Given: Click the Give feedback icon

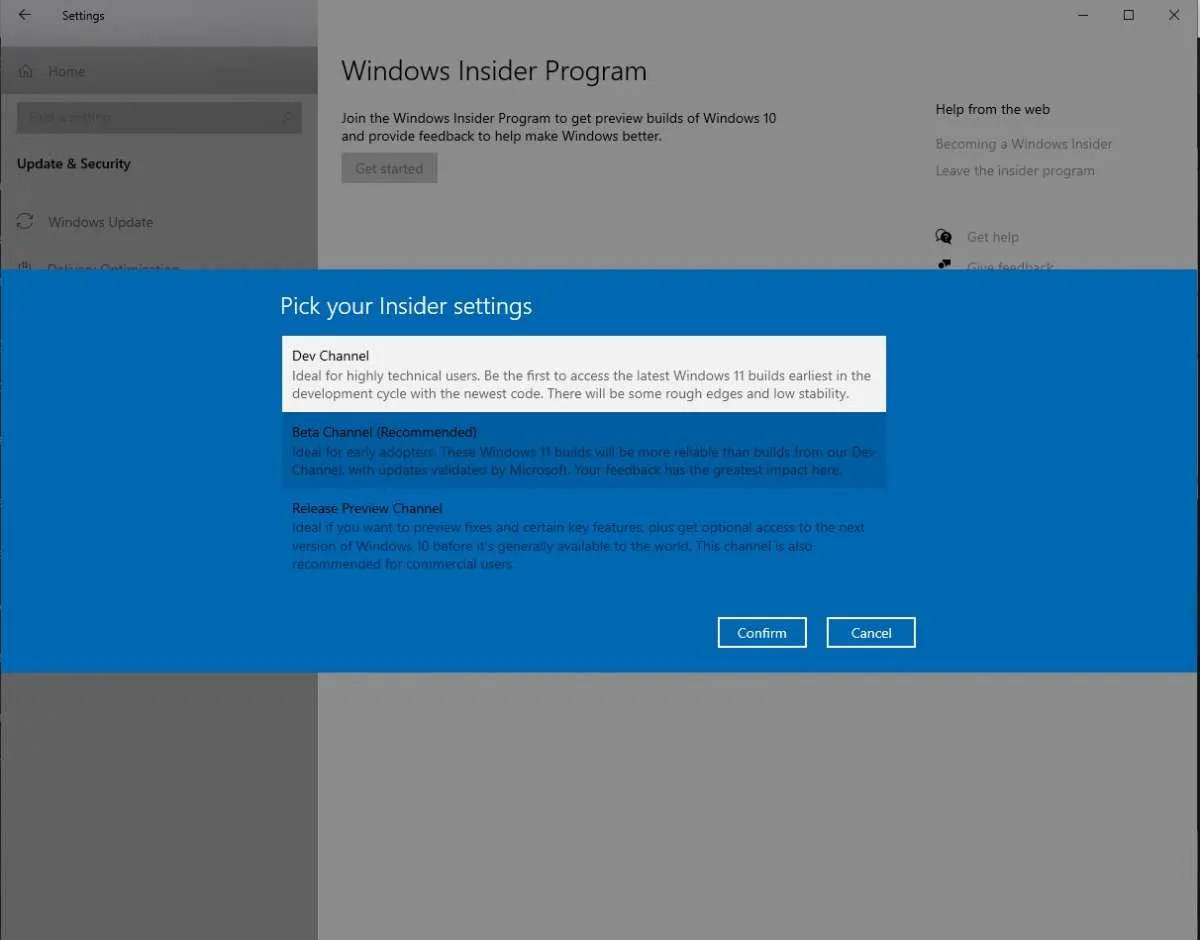Looking at the screenshot, I should point(943,266).
